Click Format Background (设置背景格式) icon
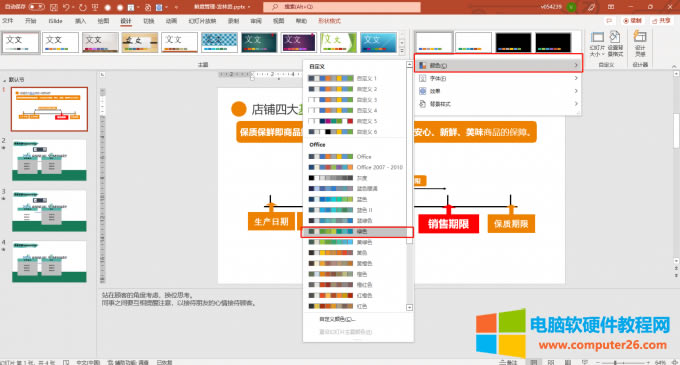This screenshot has height=365, width=680. (615, 44)
